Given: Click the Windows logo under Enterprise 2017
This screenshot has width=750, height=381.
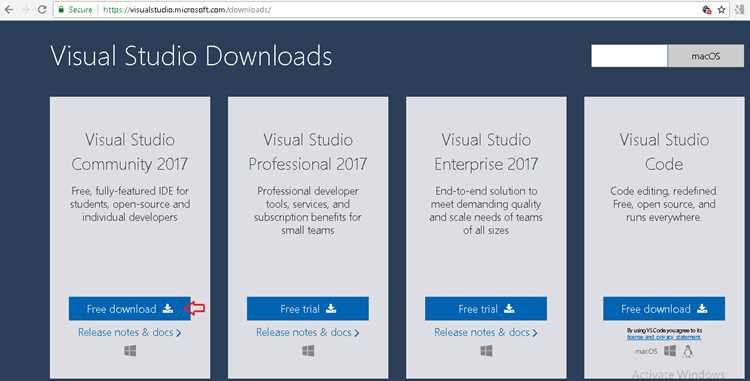Looking at the screenshot, I should coord(486,351).
